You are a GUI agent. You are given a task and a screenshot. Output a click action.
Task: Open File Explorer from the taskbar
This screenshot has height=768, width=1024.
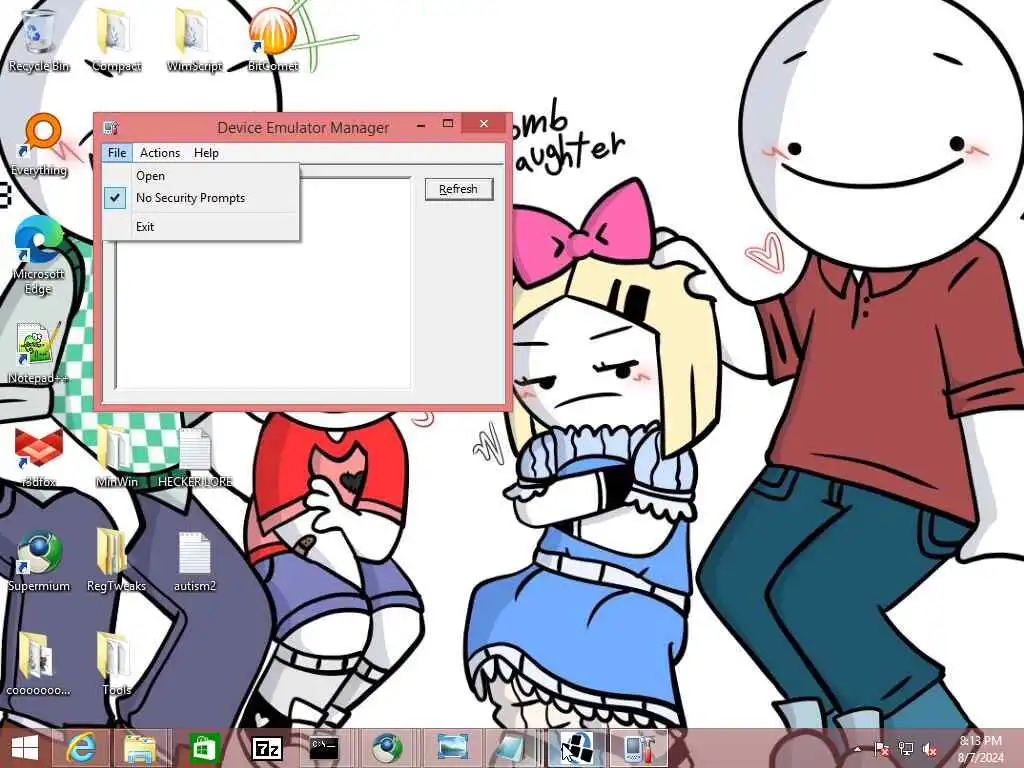(x=139, y=748)
